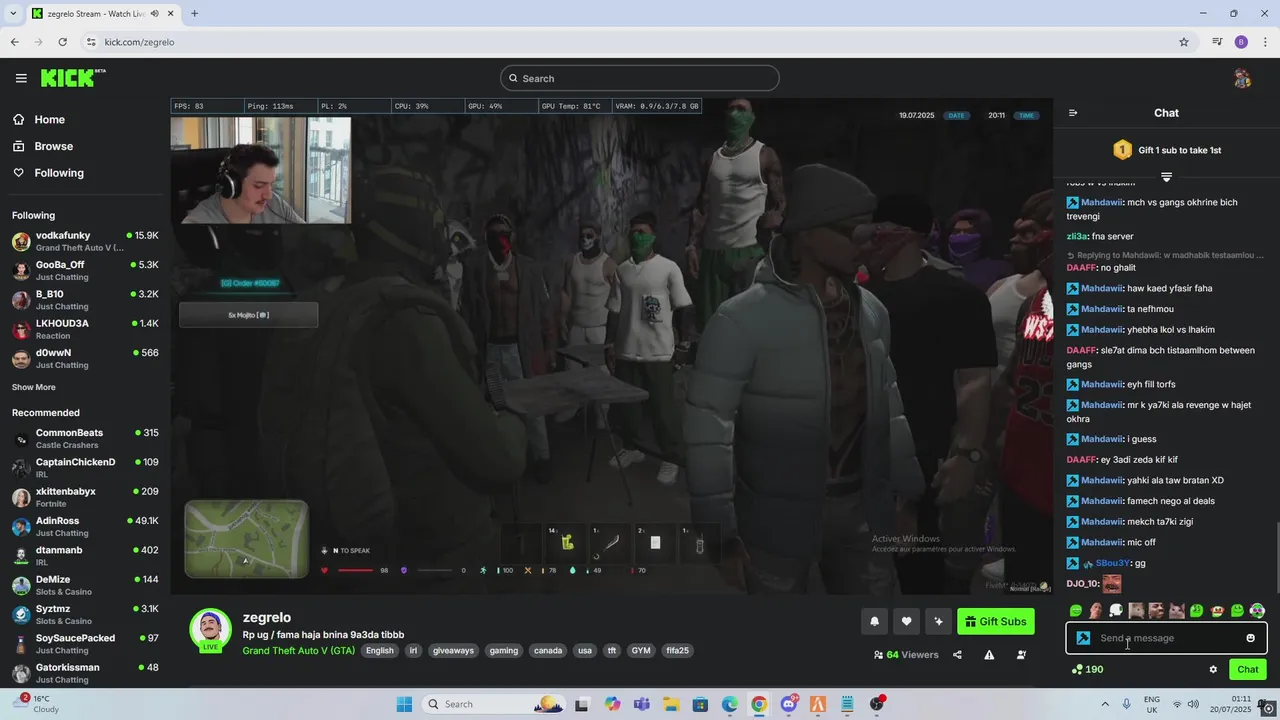Mute the tab audio speaker icon
Viewport: 1280px width, 720px height.
click(154, 14)
